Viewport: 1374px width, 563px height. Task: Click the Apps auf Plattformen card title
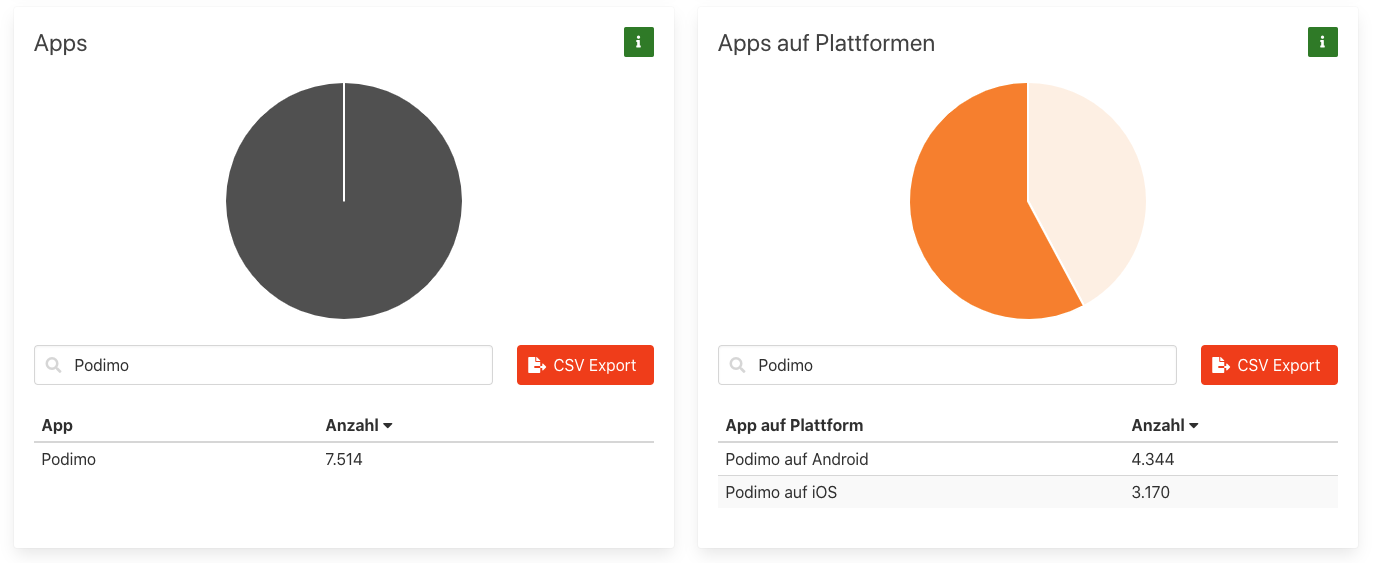[826, 44]
